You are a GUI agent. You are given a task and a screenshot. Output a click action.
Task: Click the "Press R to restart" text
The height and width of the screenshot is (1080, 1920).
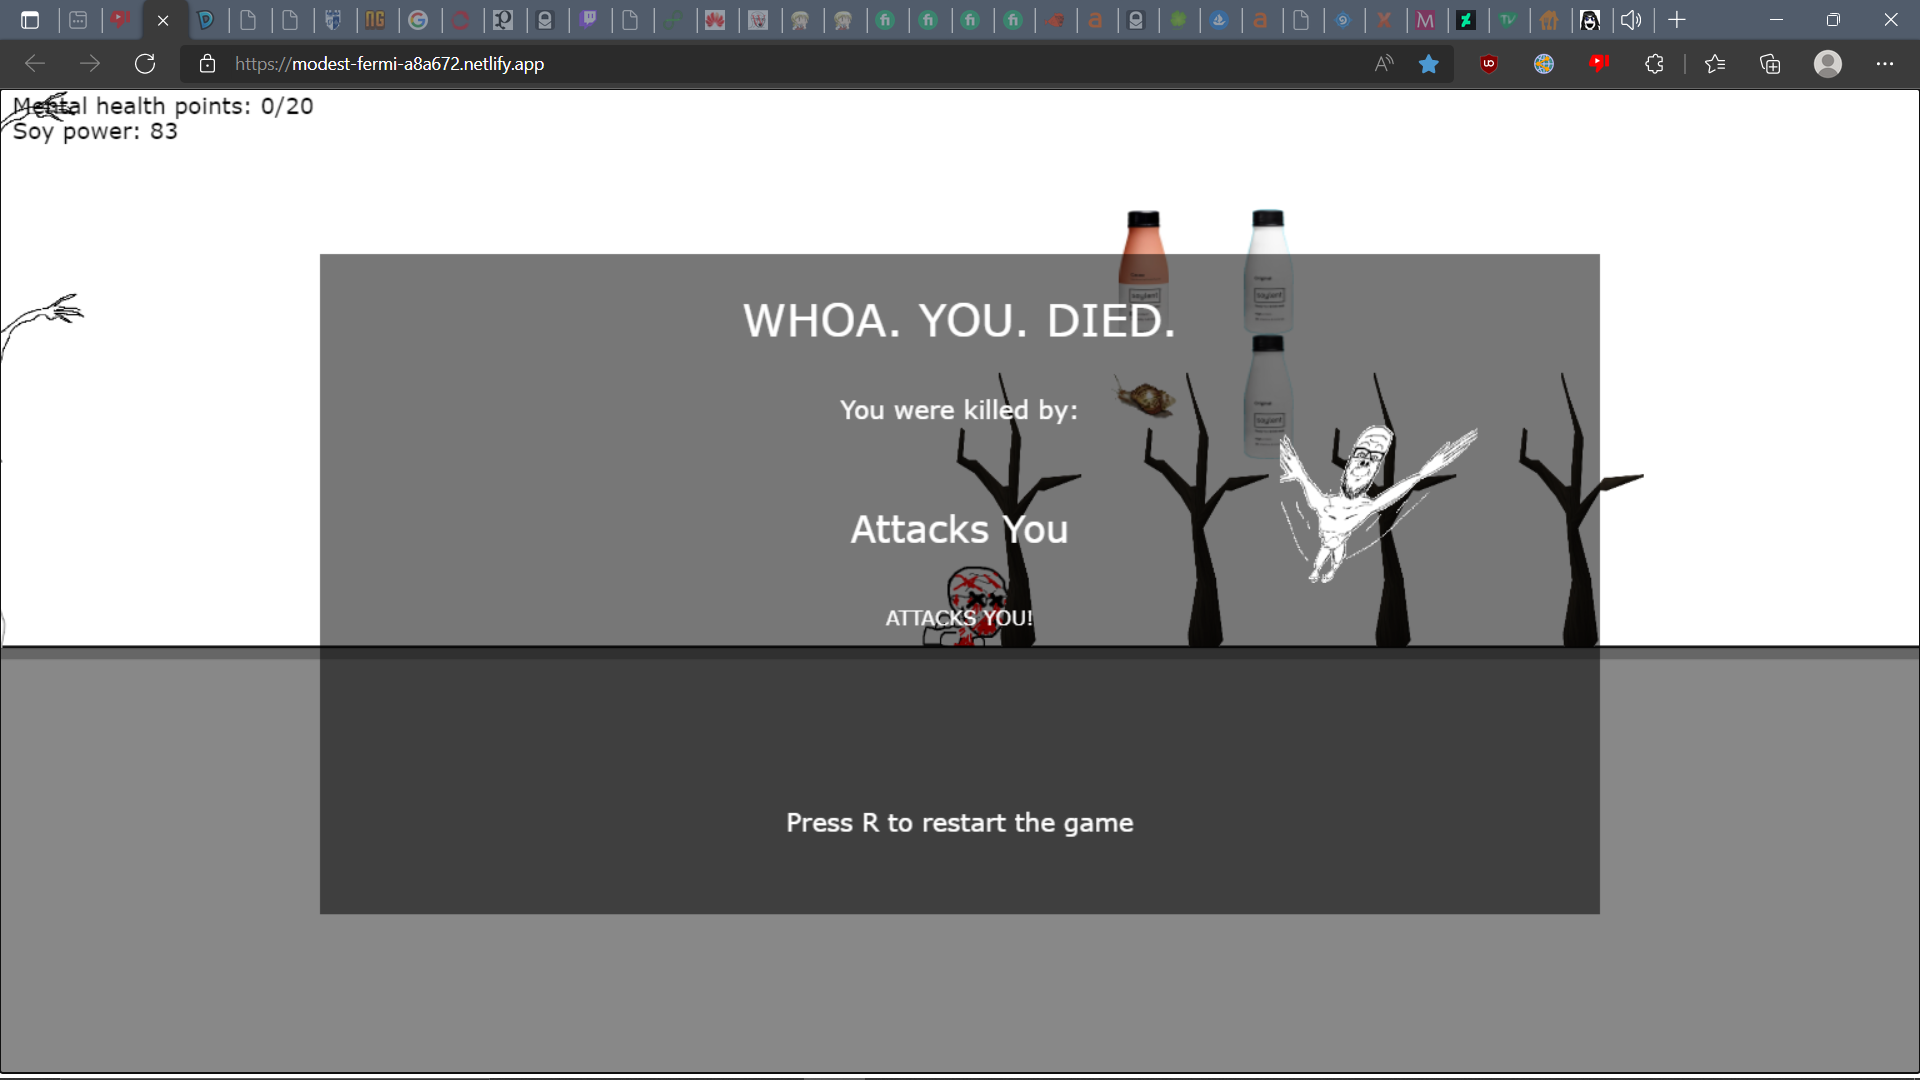coord(959,823)
